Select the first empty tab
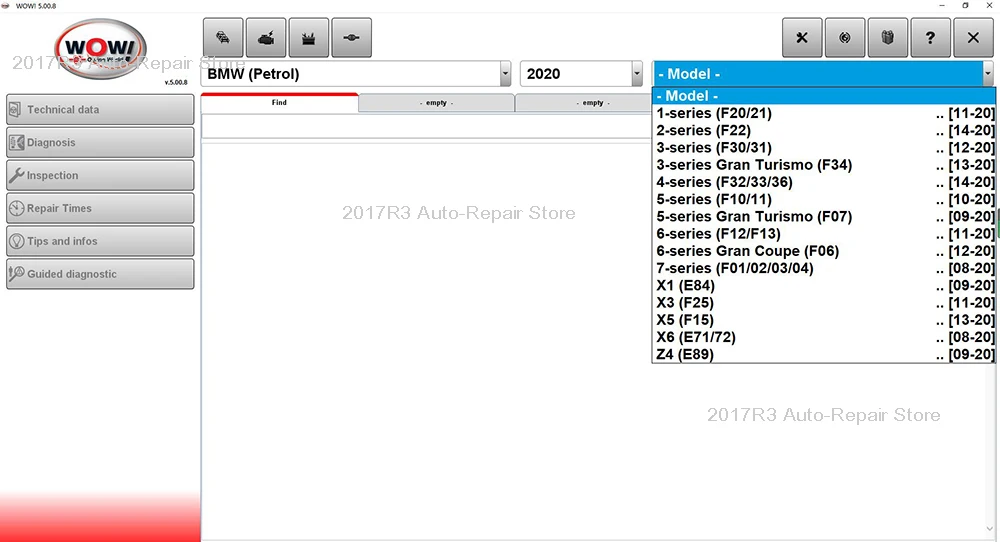Viewport: 1000px width, 542px height. pyautogui.click(x=436, y=103)
